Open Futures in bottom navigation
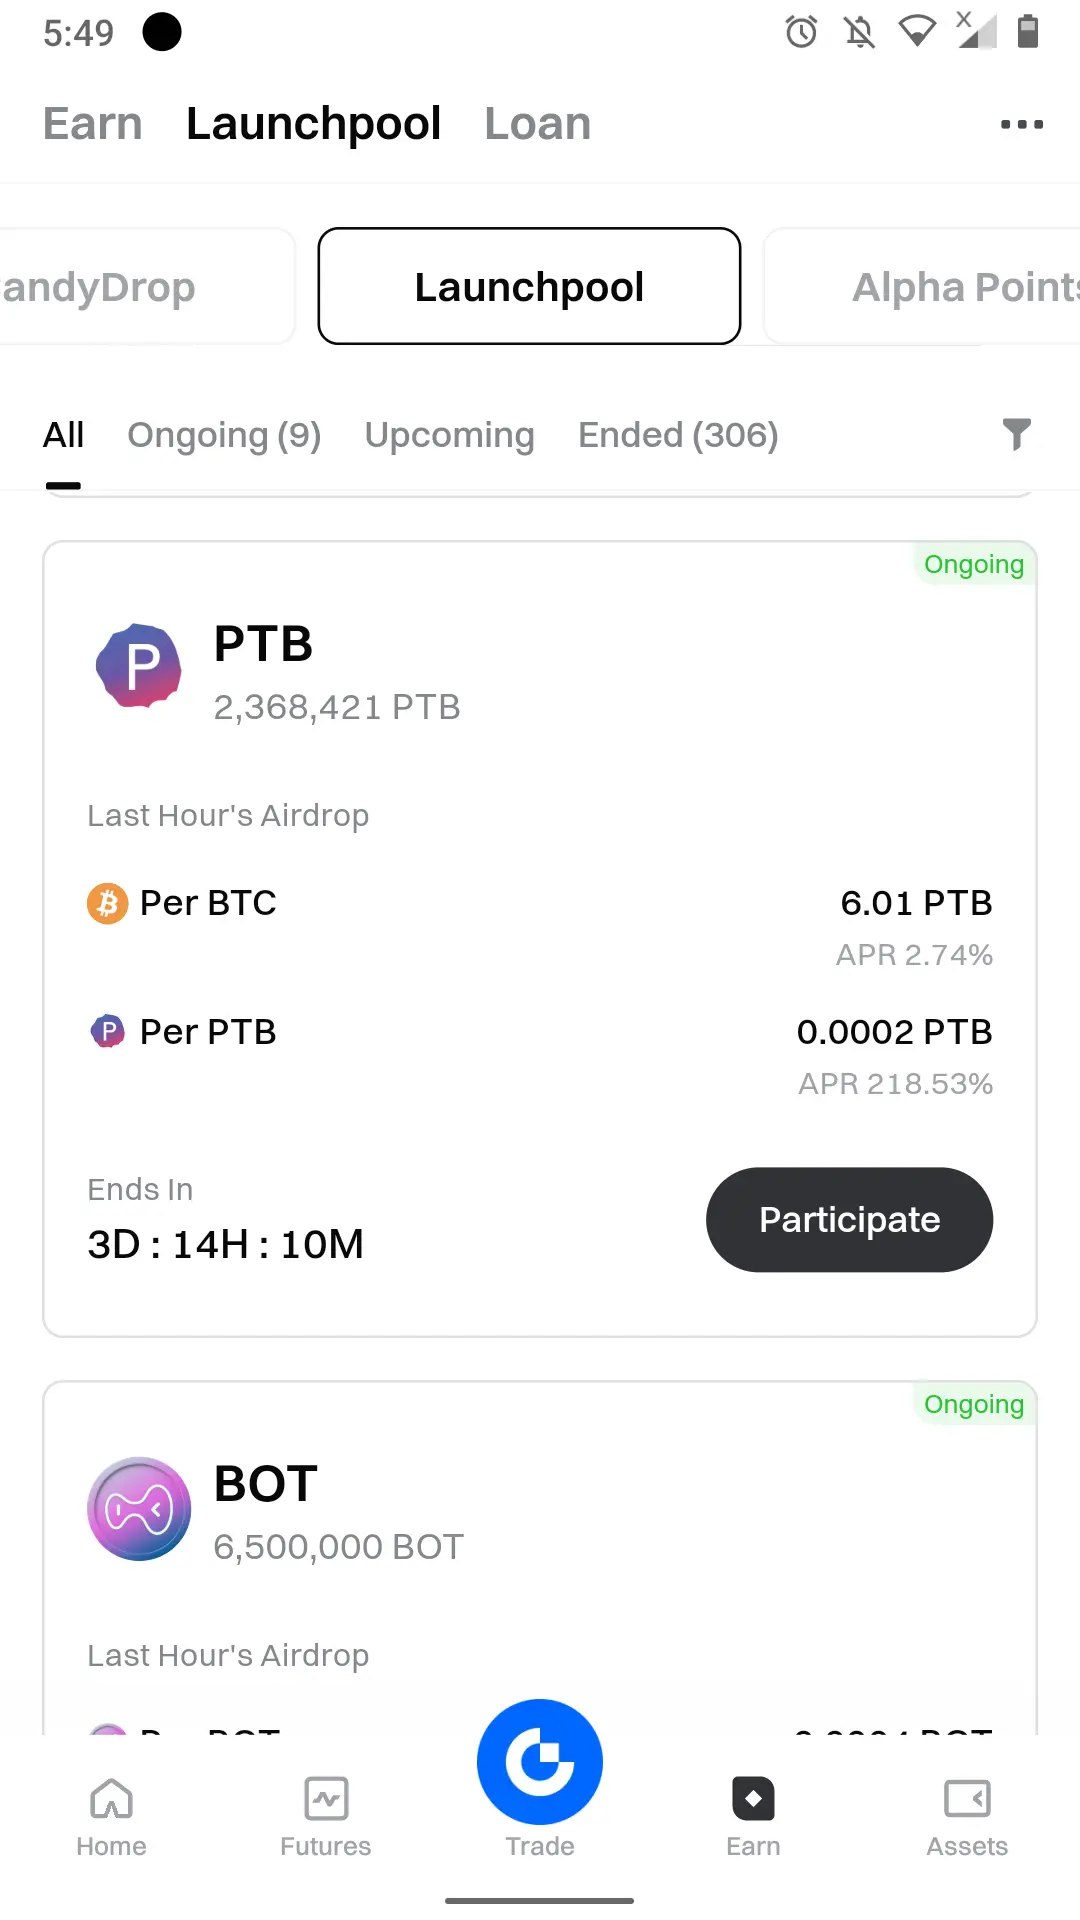The height and width of the screenshot is (1920, 1080). 326,1817
